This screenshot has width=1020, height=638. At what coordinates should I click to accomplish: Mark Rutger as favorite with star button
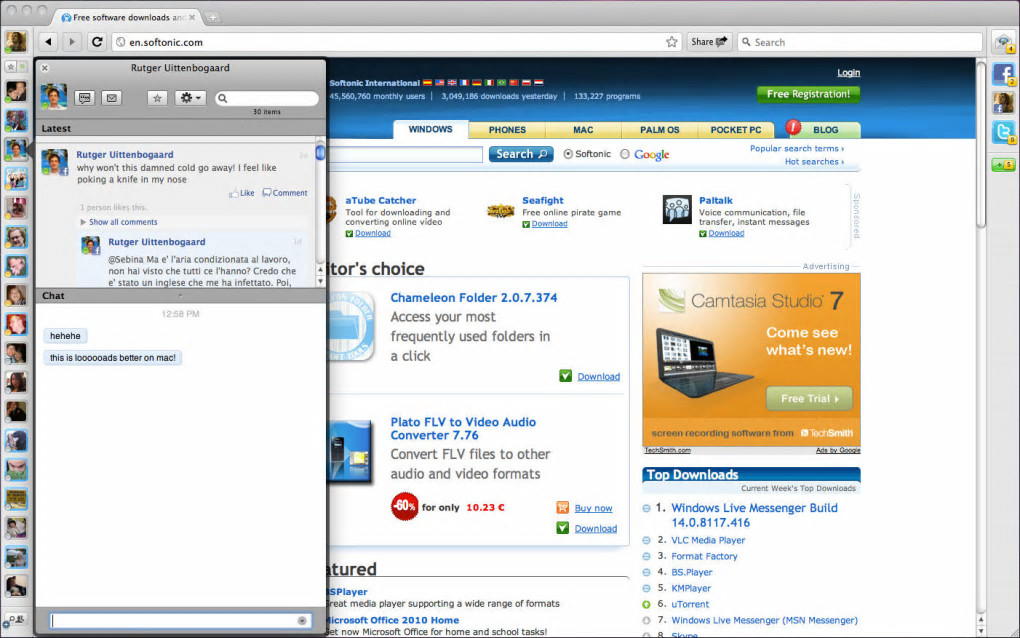click(x=157, y=98)
